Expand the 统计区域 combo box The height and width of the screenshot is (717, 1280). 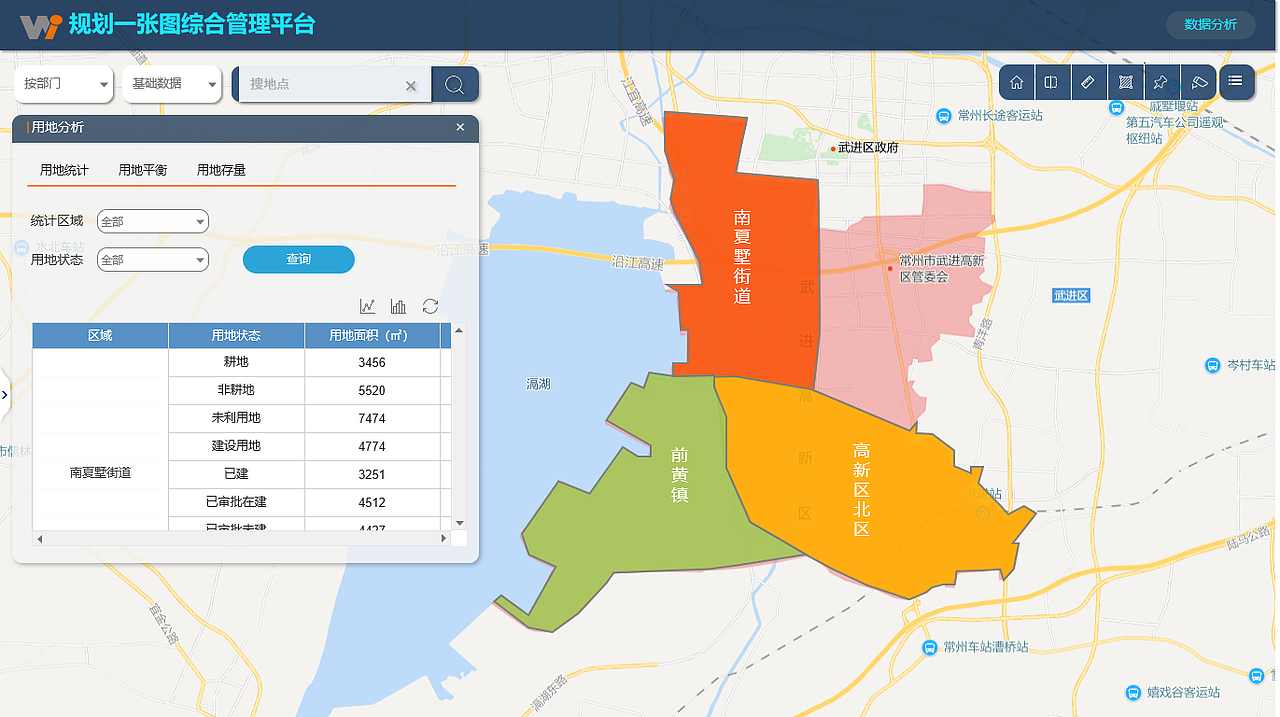point(153,221)
